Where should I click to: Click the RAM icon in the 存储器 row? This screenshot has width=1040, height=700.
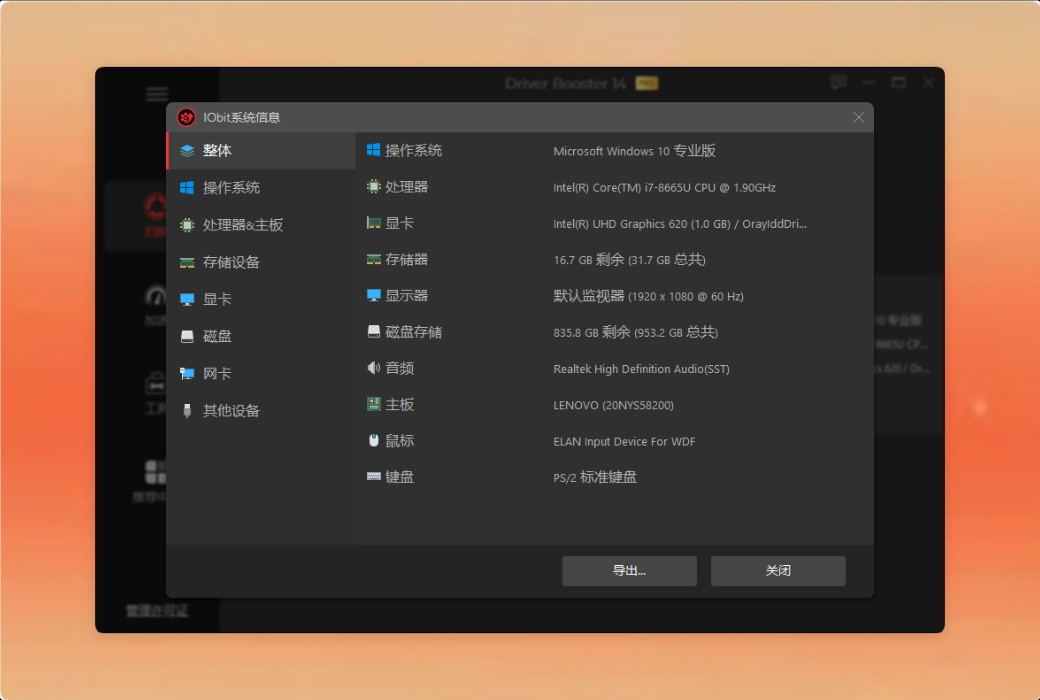tap(373, 259)
